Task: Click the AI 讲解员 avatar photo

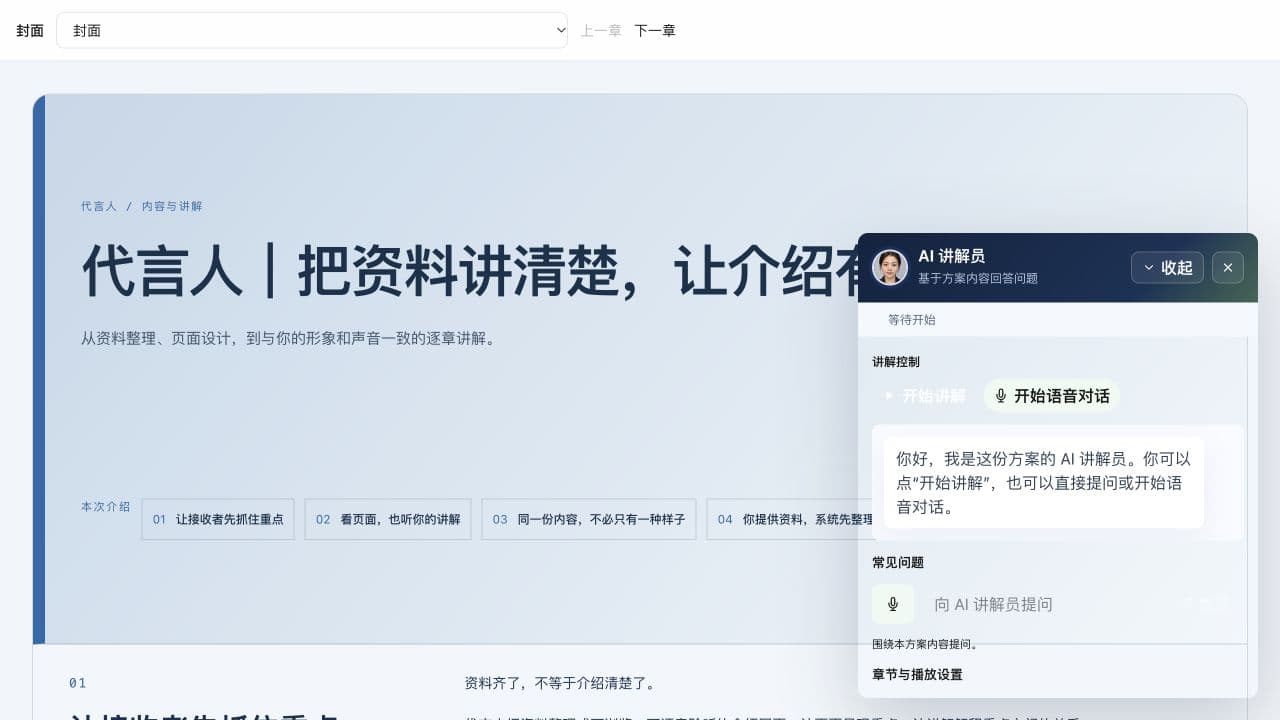Action: (890, 267)
